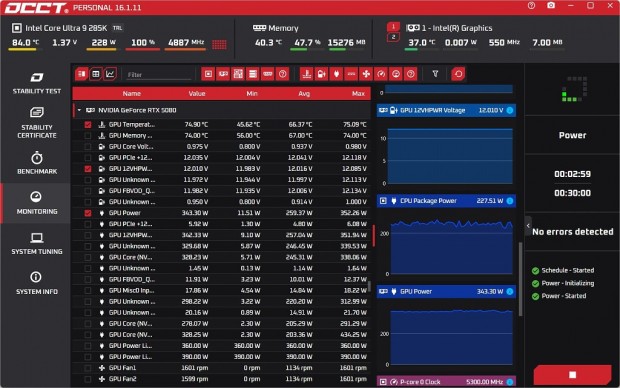Click the sensor table vertical scrollbar
Screen dimensions: 620x388
pyautogui.click(x=369, y=286)
